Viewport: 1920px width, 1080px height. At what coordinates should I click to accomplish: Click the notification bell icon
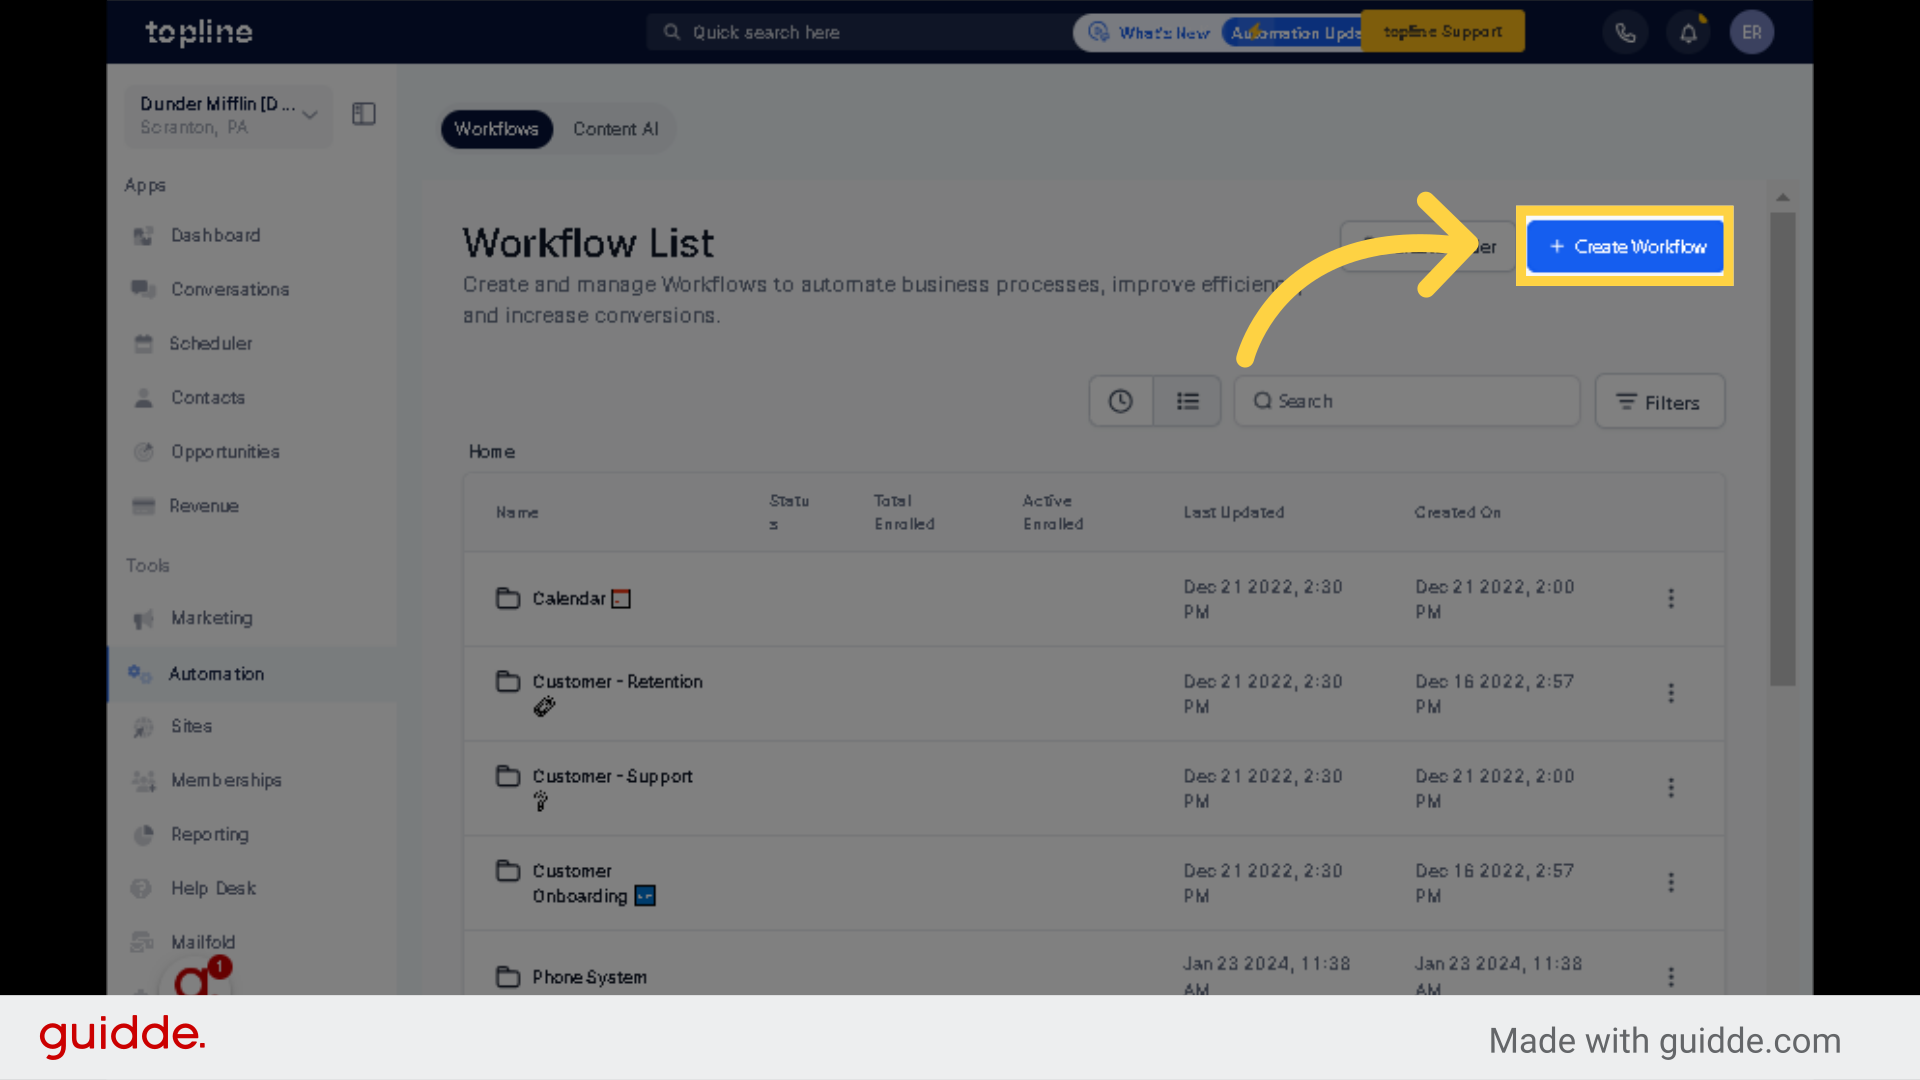pyautogui.click(x=1689, y=32)
